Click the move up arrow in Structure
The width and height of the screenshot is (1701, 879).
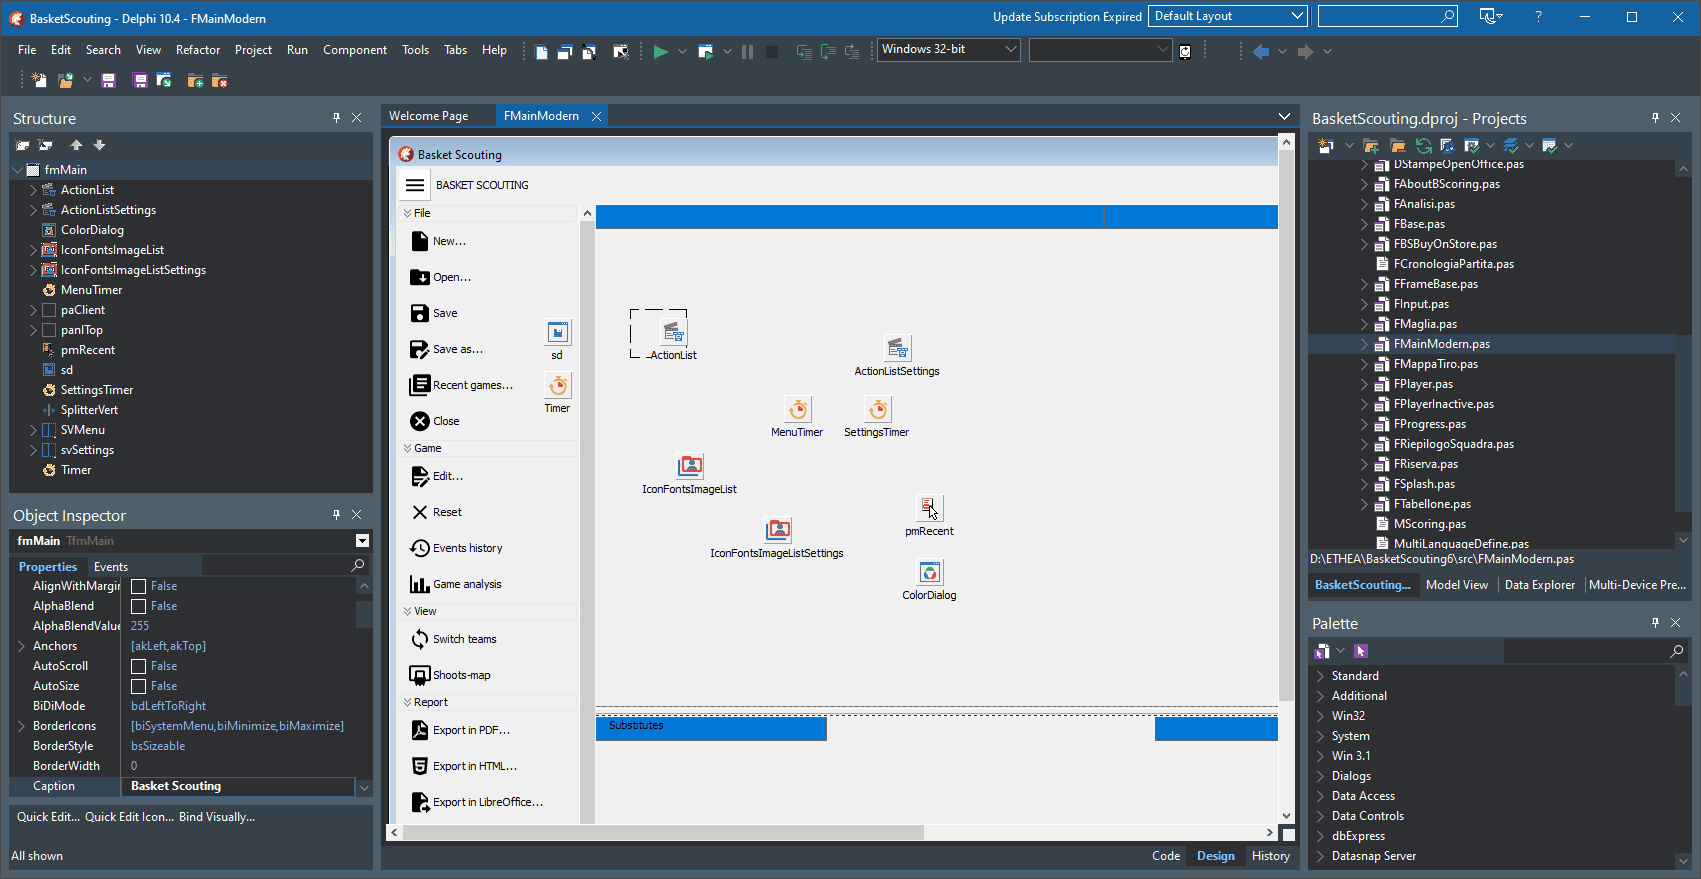76,145
